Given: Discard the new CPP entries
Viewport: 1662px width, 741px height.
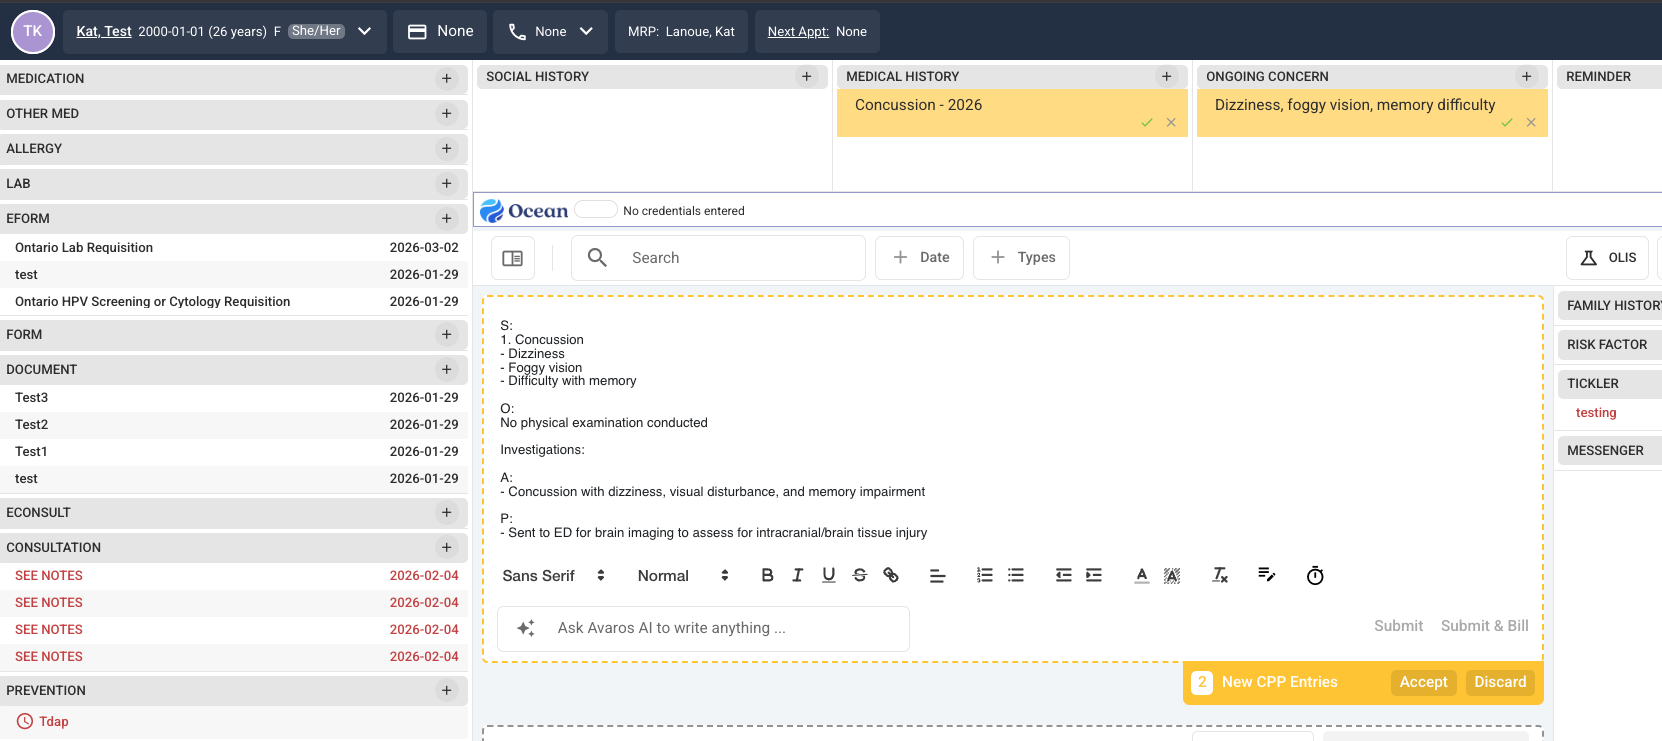Looking at the screenshot, I should 1500,682.
